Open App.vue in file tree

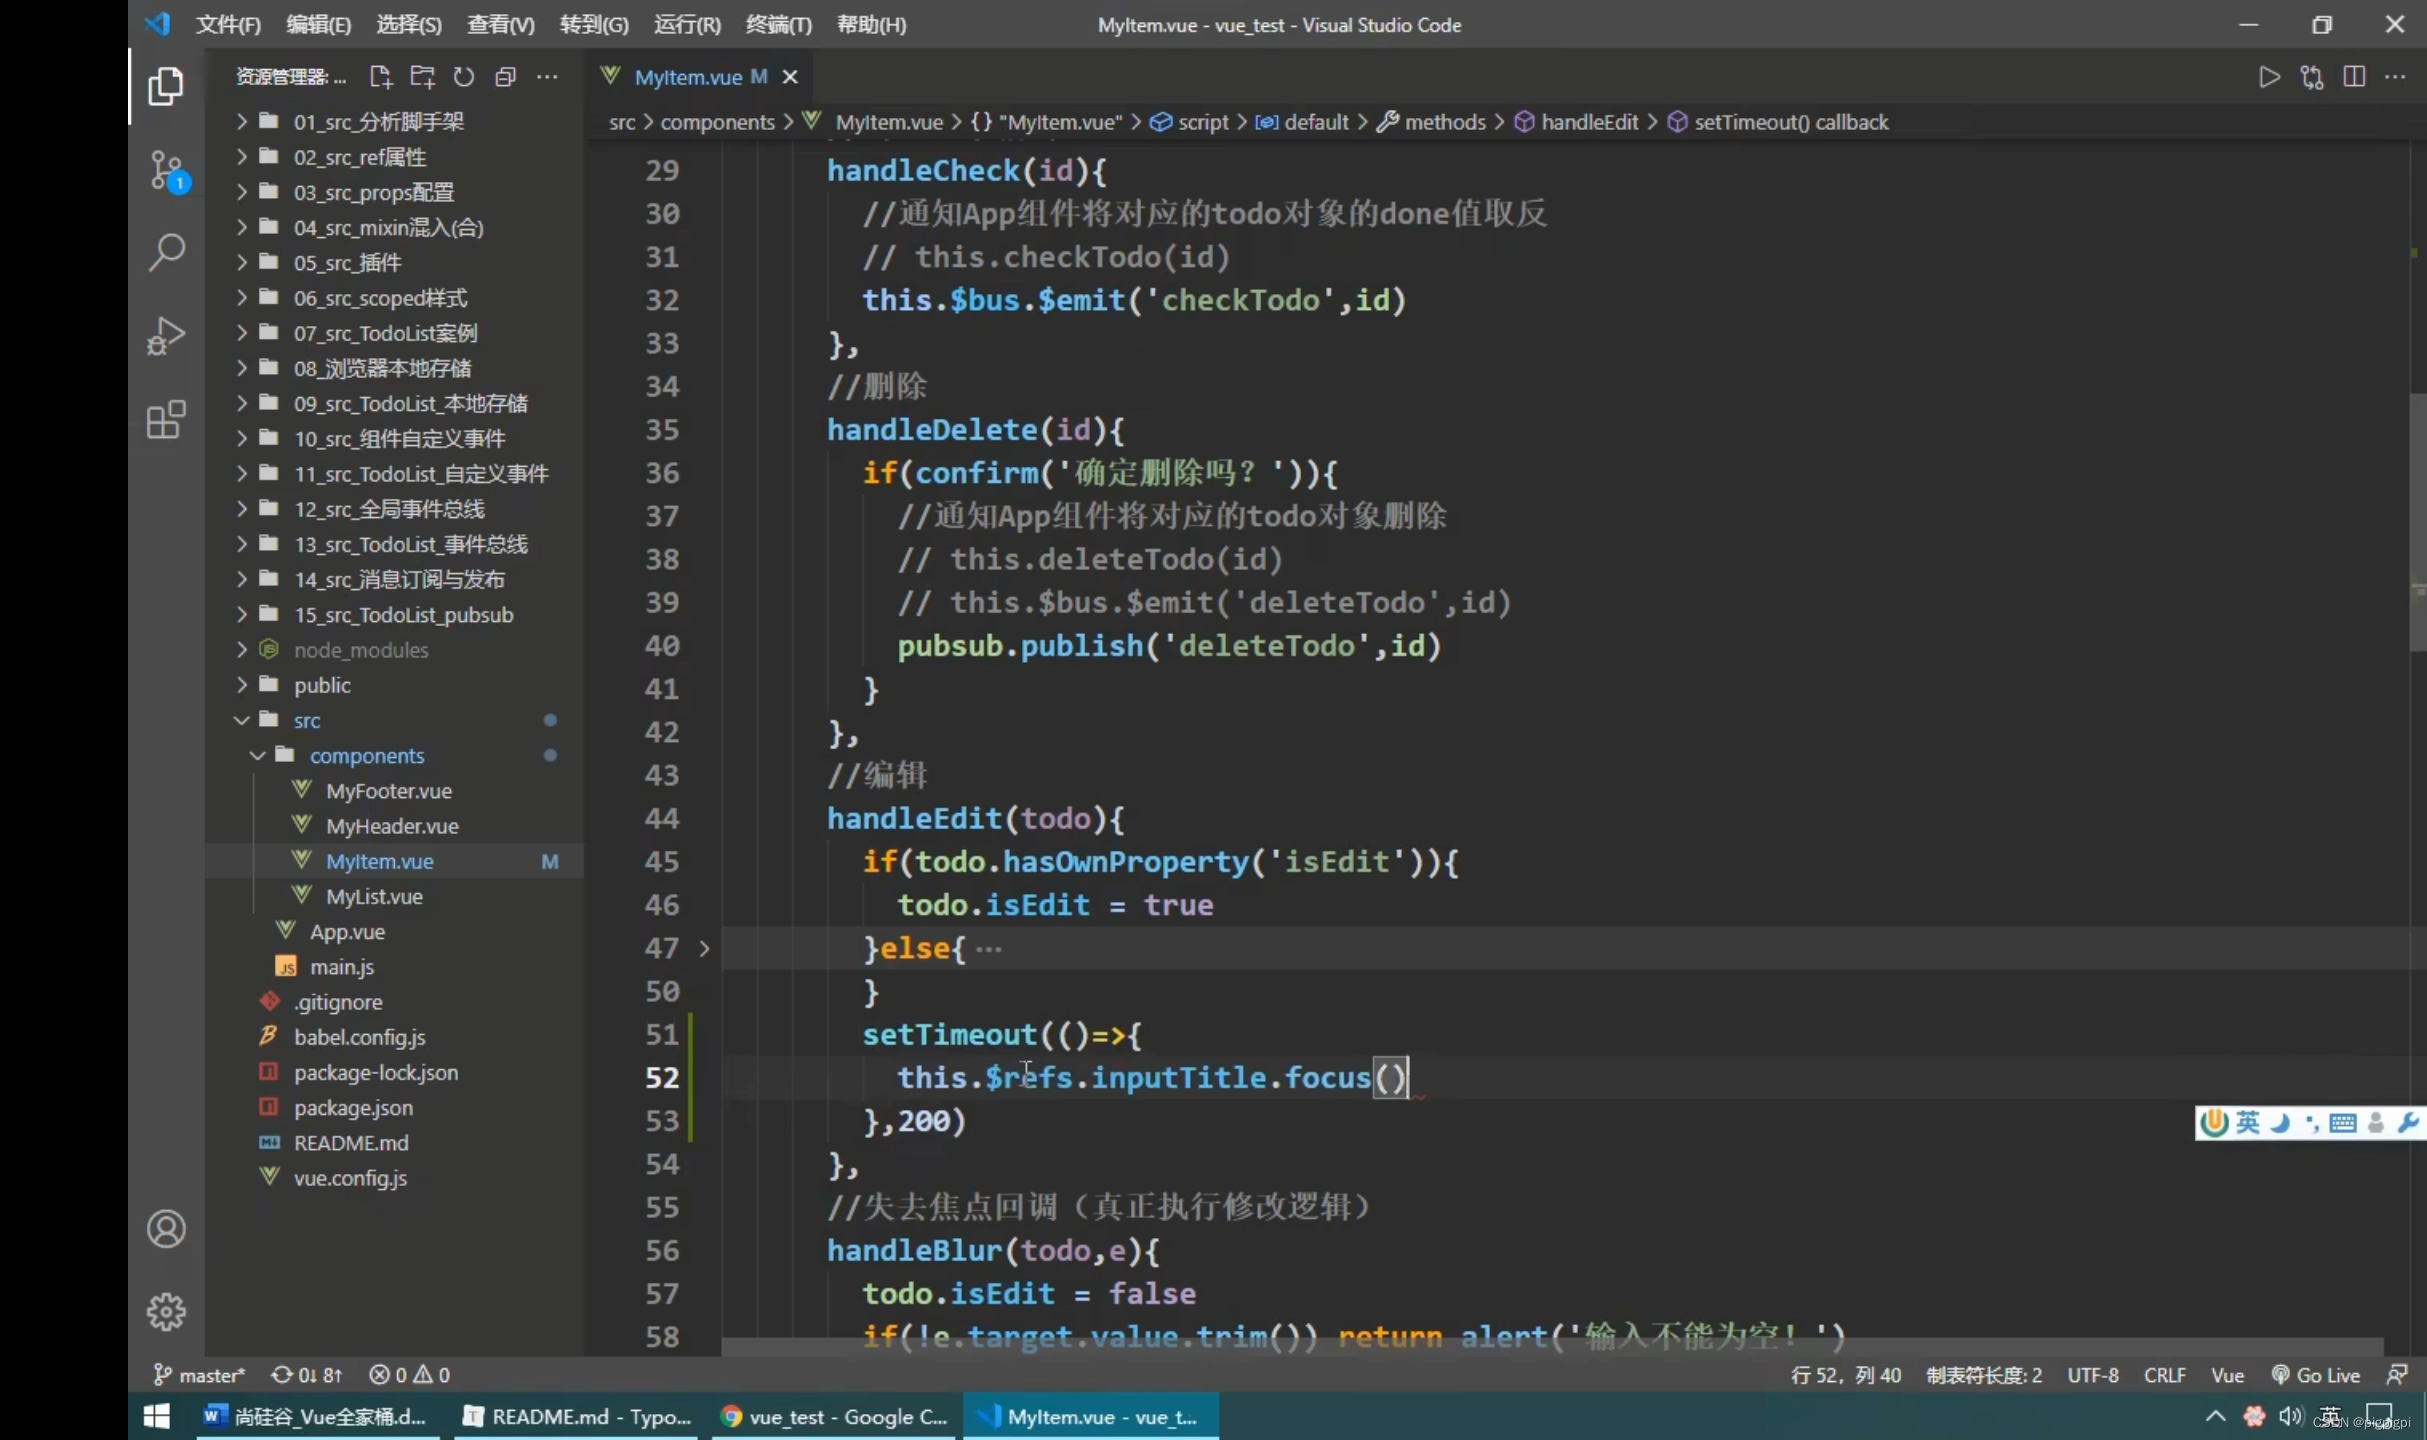347,932
